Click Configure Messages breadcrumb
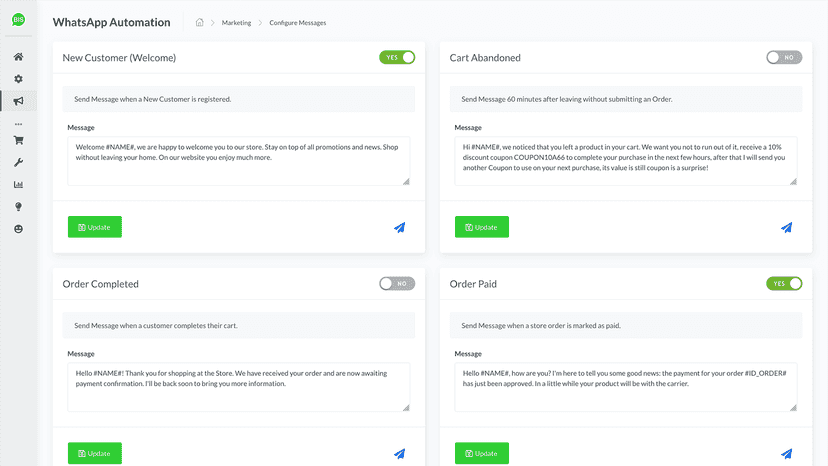The width and height of the screenshot is (828, 466). 297,23
